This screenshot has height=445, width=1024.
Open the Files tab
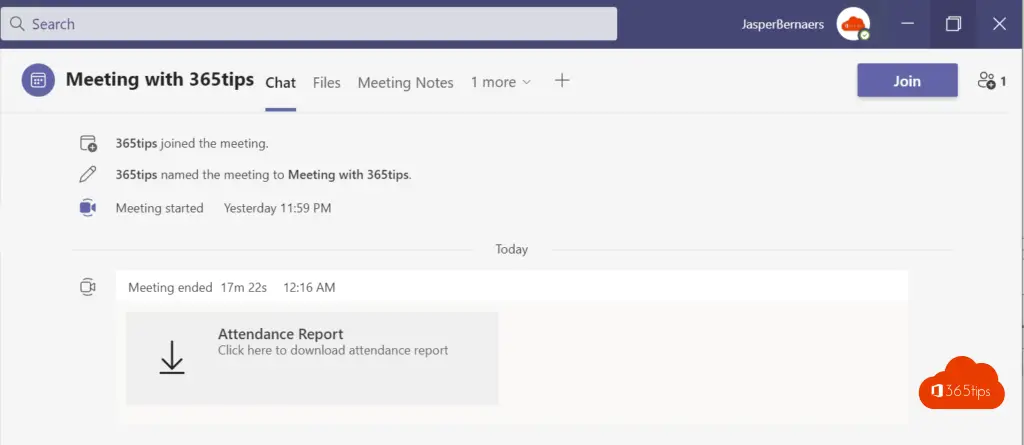(327, 82)
